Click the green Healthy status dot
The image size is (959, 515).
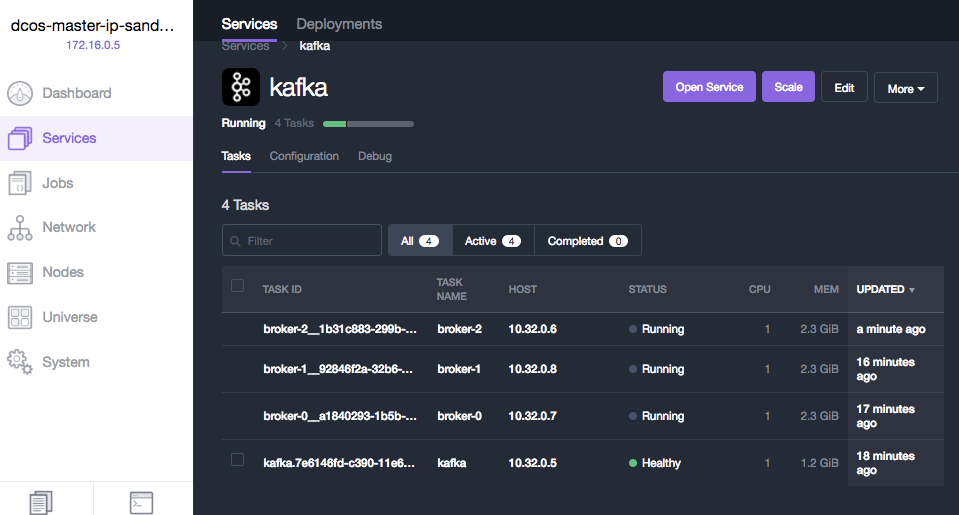click(x=633, y=463)
